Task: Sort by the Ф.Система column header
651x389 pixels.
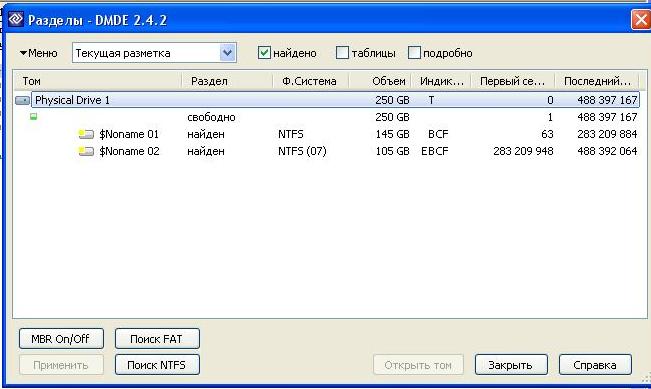Action: pyautogui.click(x=311, y=81)
